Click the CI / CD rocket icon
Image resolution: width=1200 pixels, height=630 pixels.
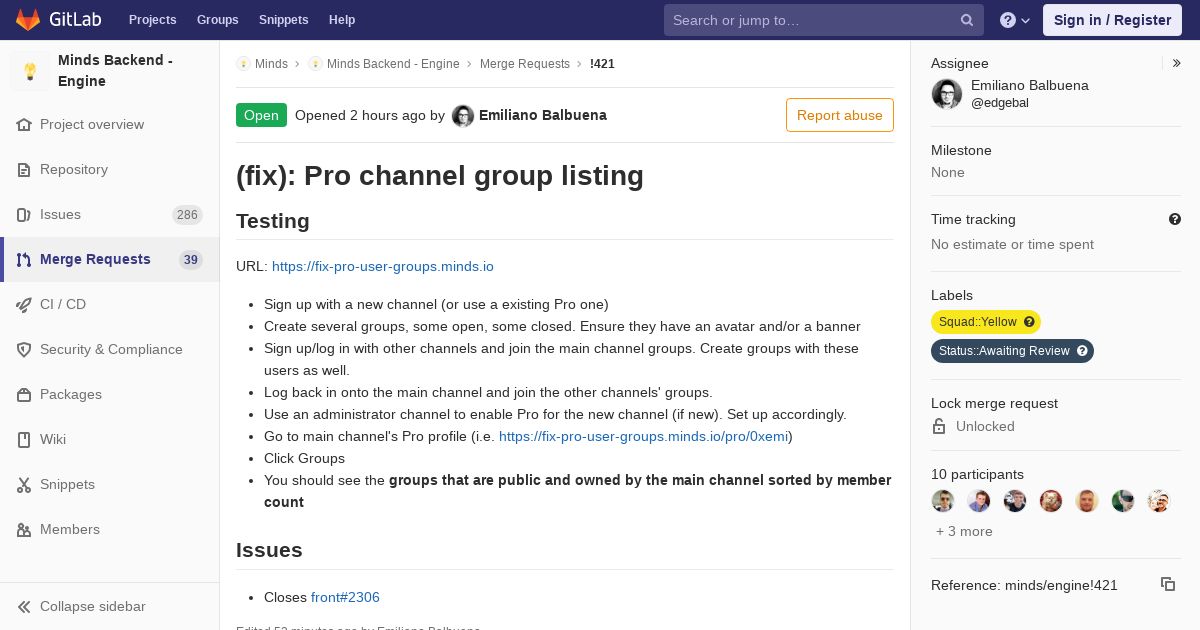point(24,305)
